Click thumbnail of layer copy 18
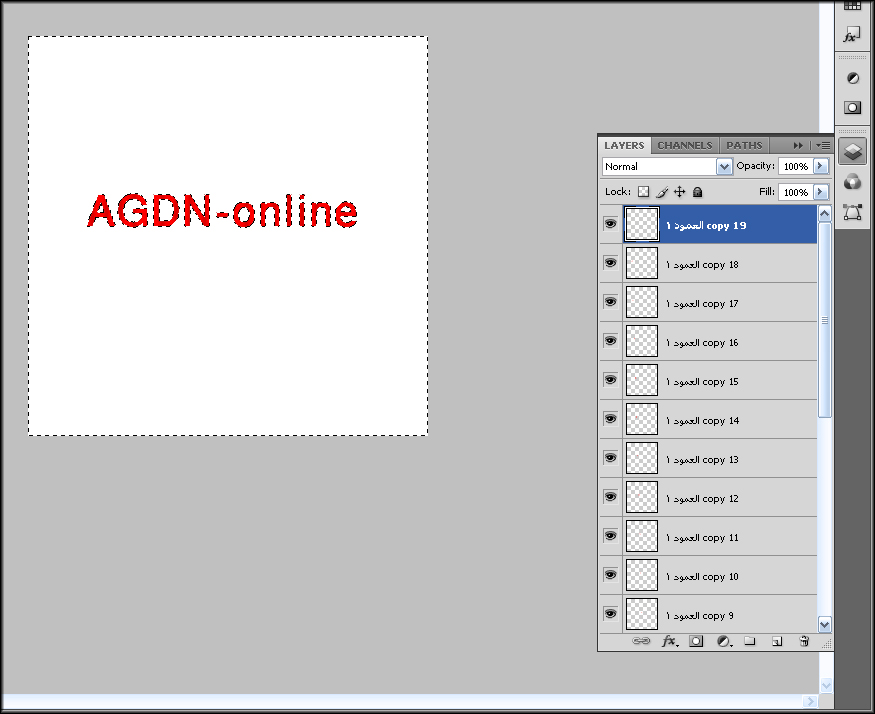The image size is (875, 714). coord(642,263)
